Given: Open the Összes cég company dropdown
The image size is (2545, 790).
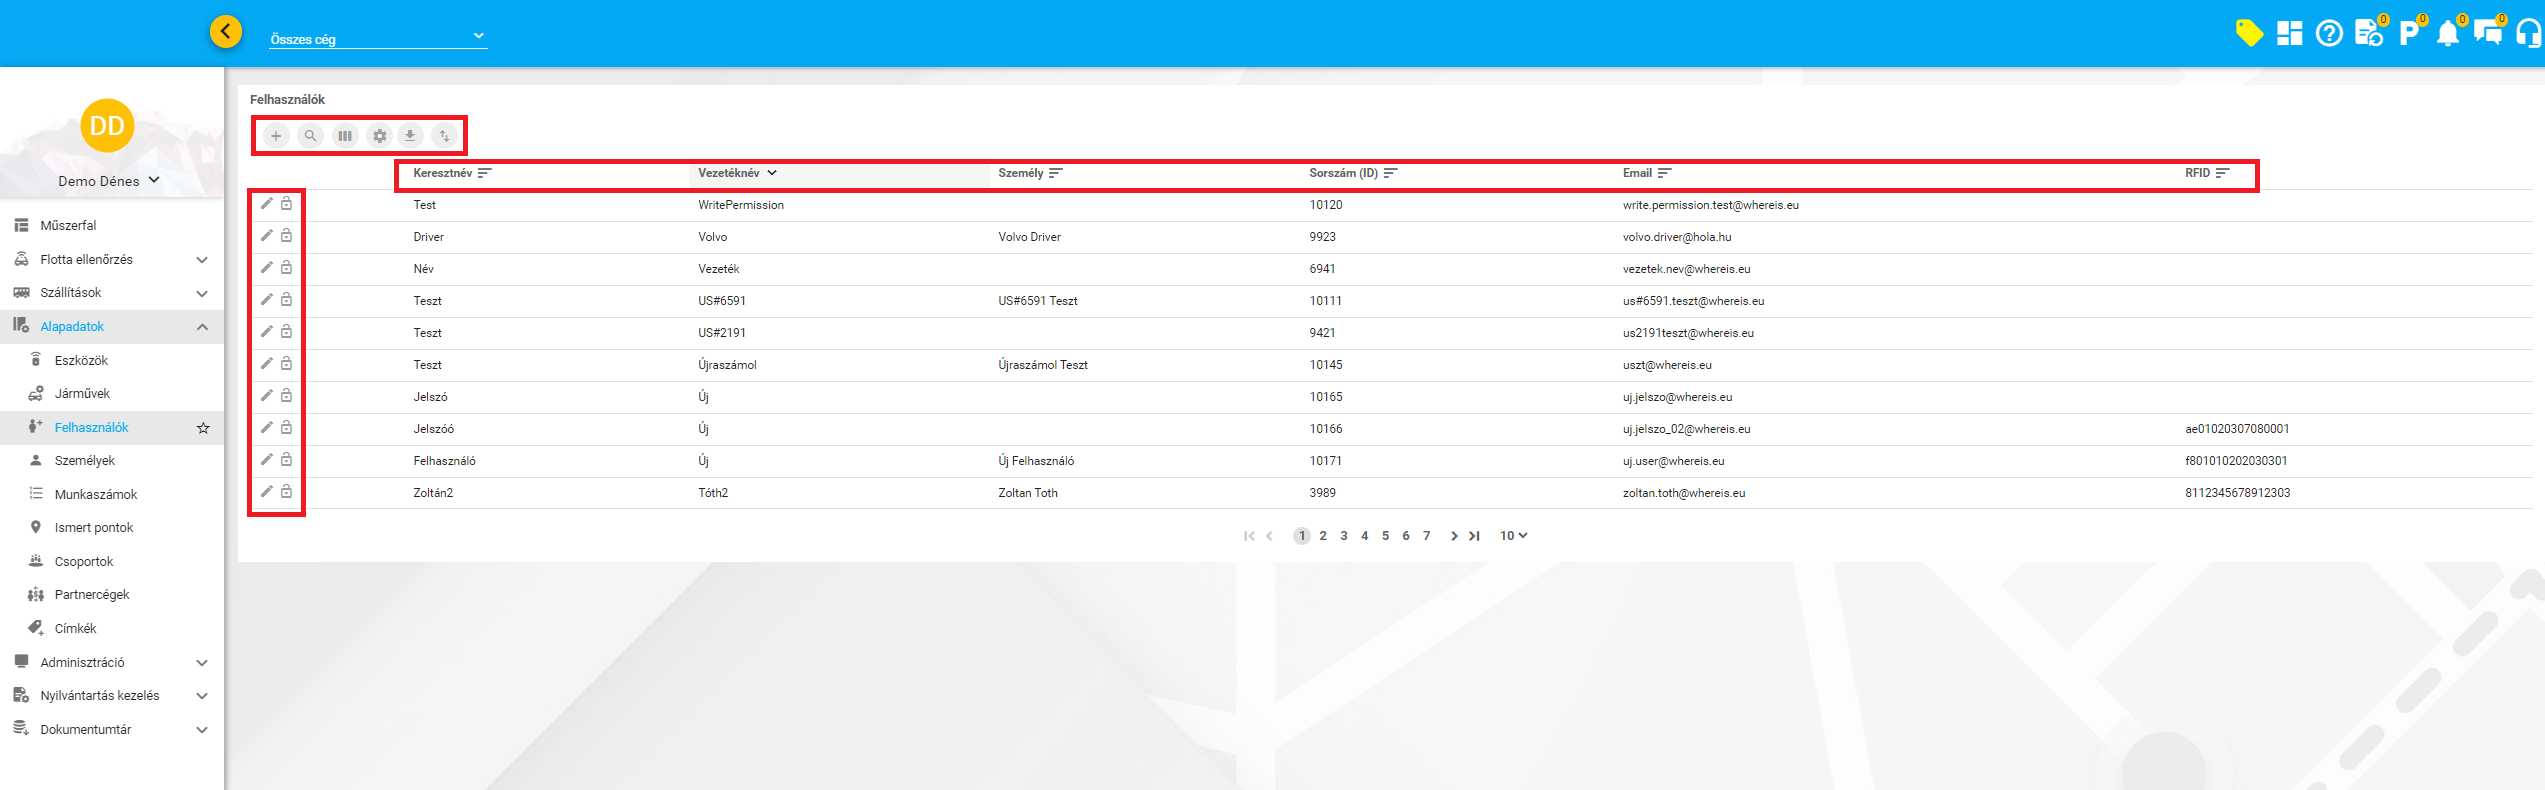Looking at the screenshot, I should tap(378, 38).
